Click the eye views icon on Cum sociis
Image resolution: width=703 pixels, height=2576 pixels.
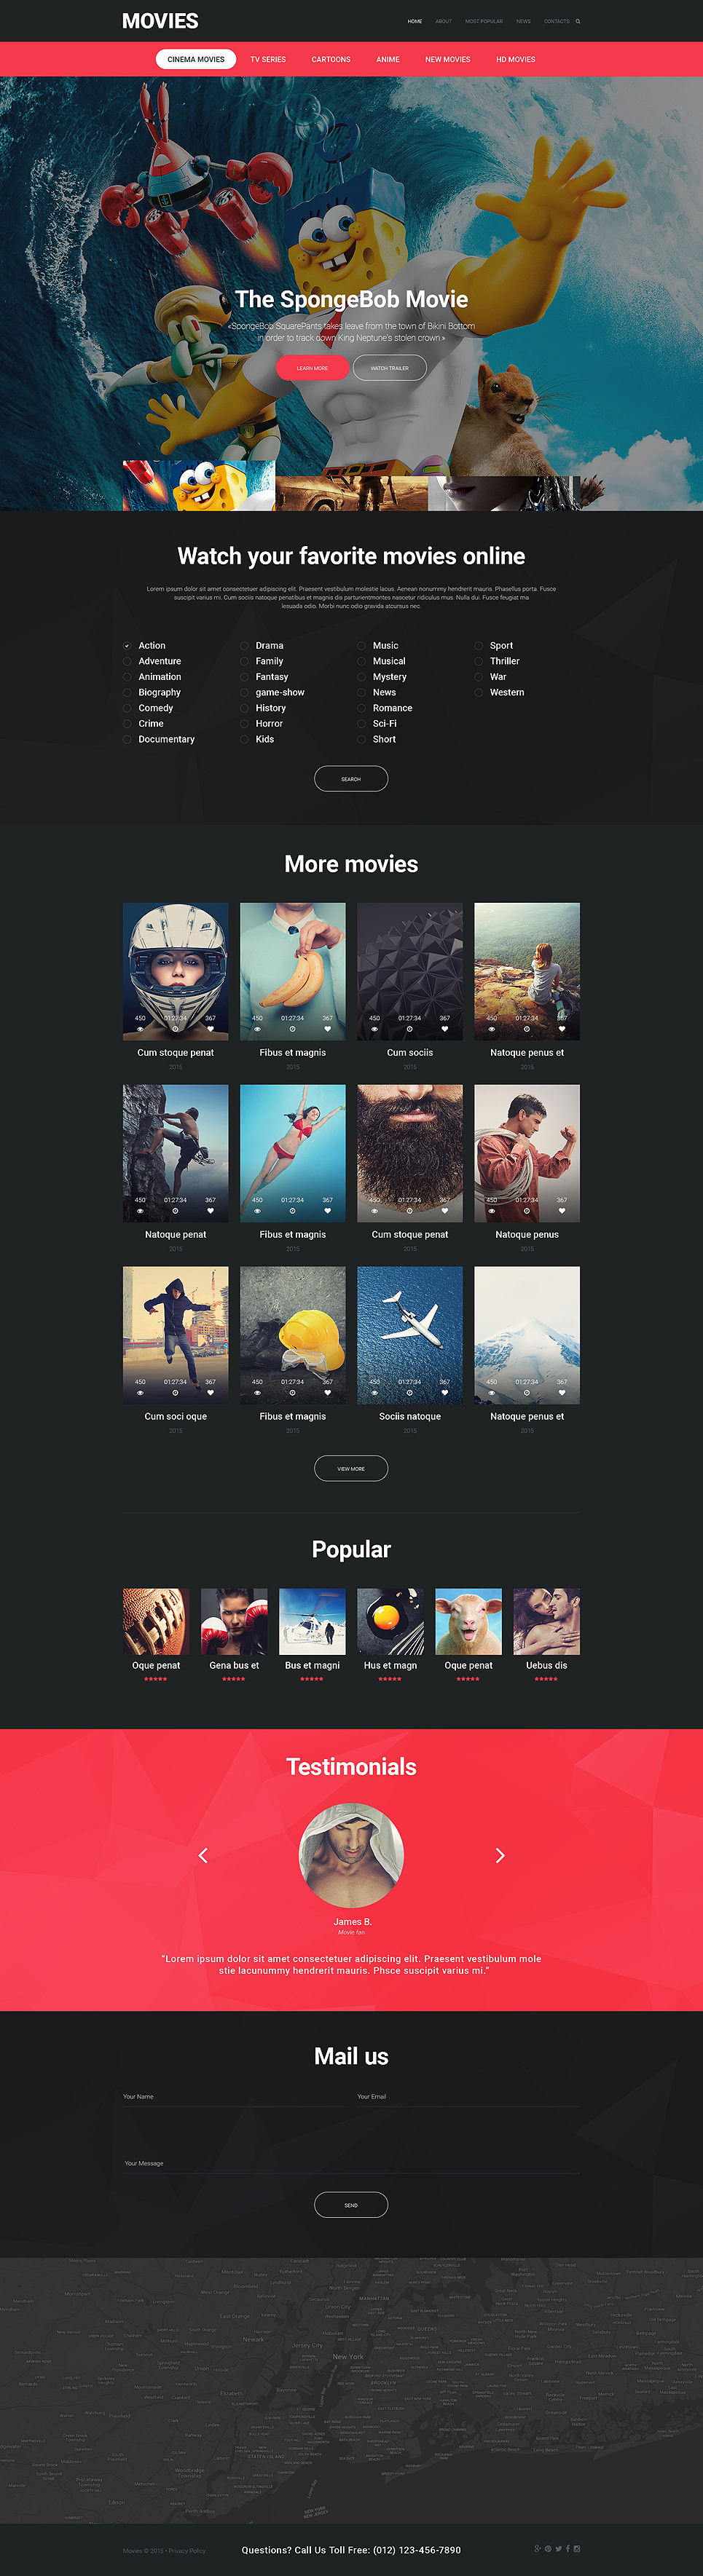pyautogui.click(x=374, y=1029)
